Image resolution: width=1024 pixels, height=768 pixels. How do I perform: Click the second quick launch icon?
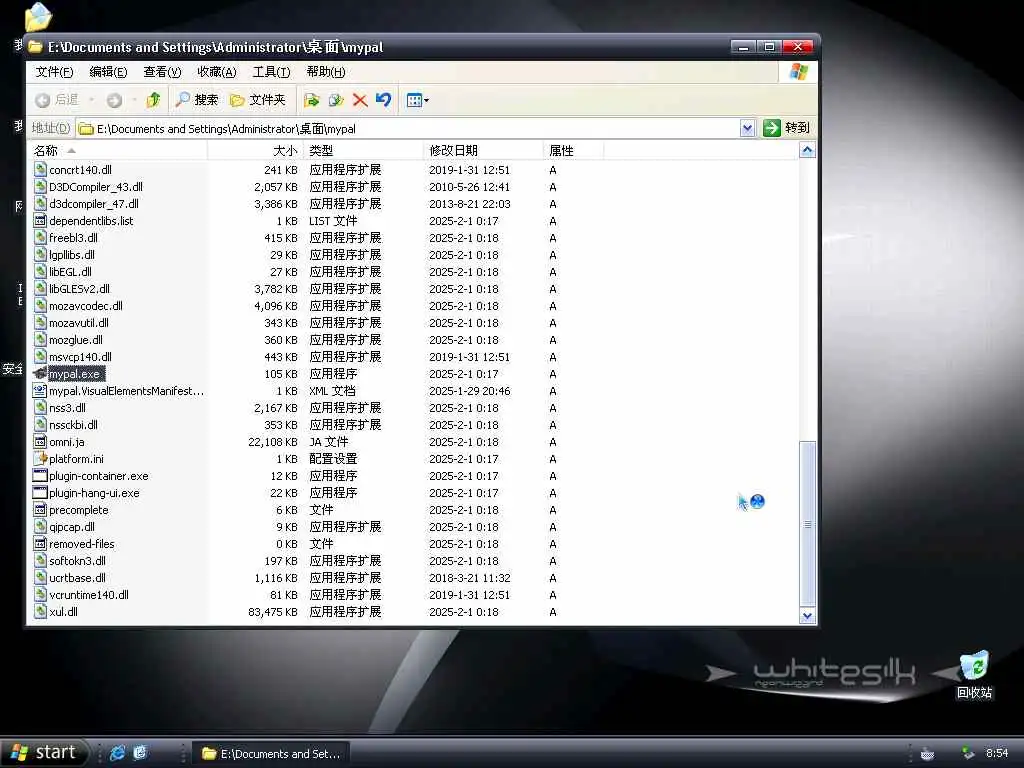click(140, 753)
